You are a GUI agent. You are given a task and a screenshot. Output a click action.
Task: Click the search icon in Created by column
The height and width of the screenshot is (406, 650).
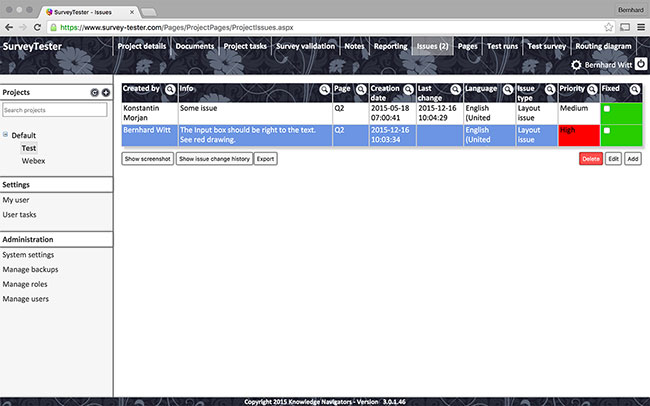170,90
